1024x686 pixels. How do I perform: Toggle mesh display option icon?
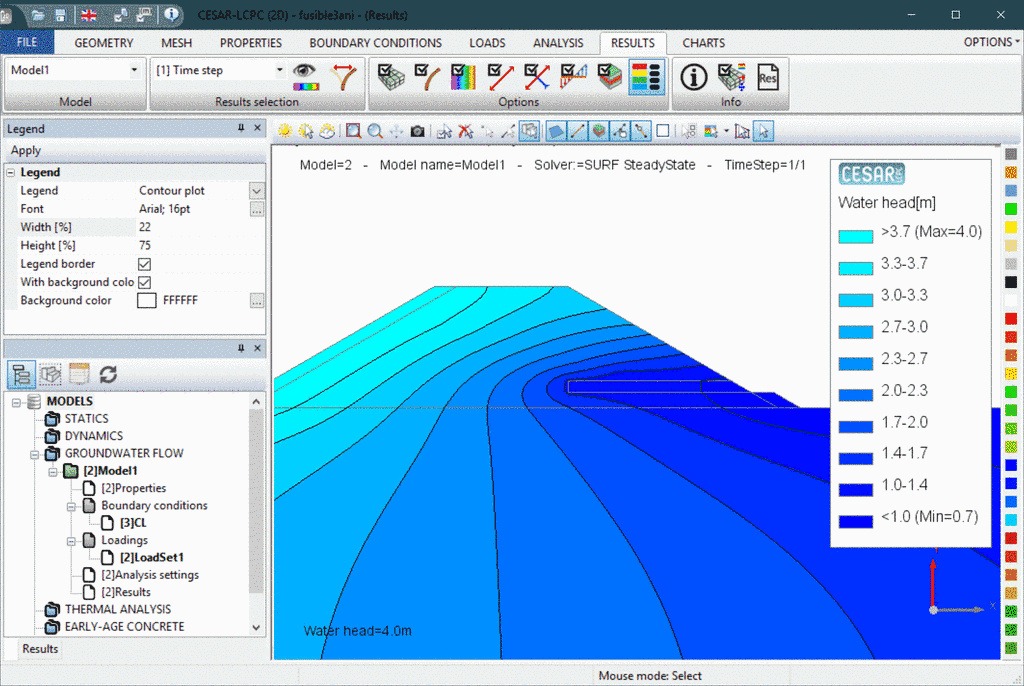[391, 76]
